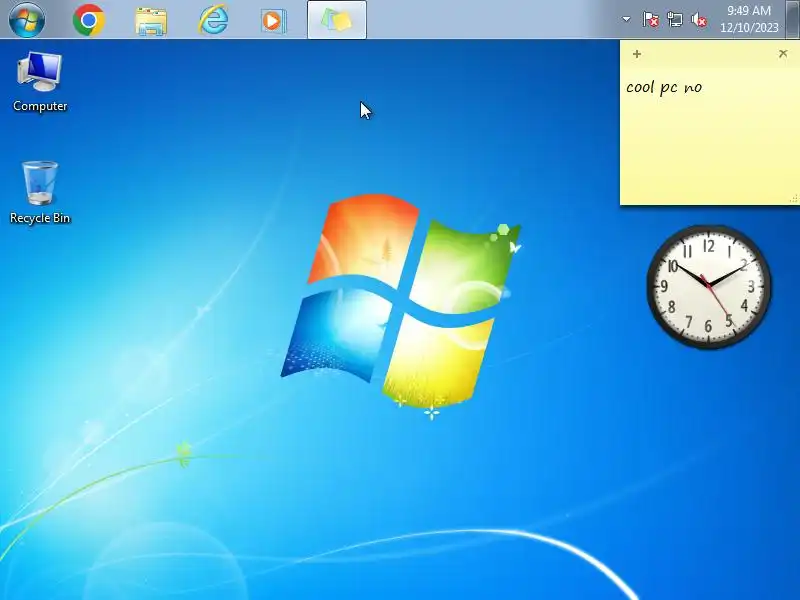800x600 pixels.
Task: Show hidden system tray icons arrow
Action: (626, 19)
